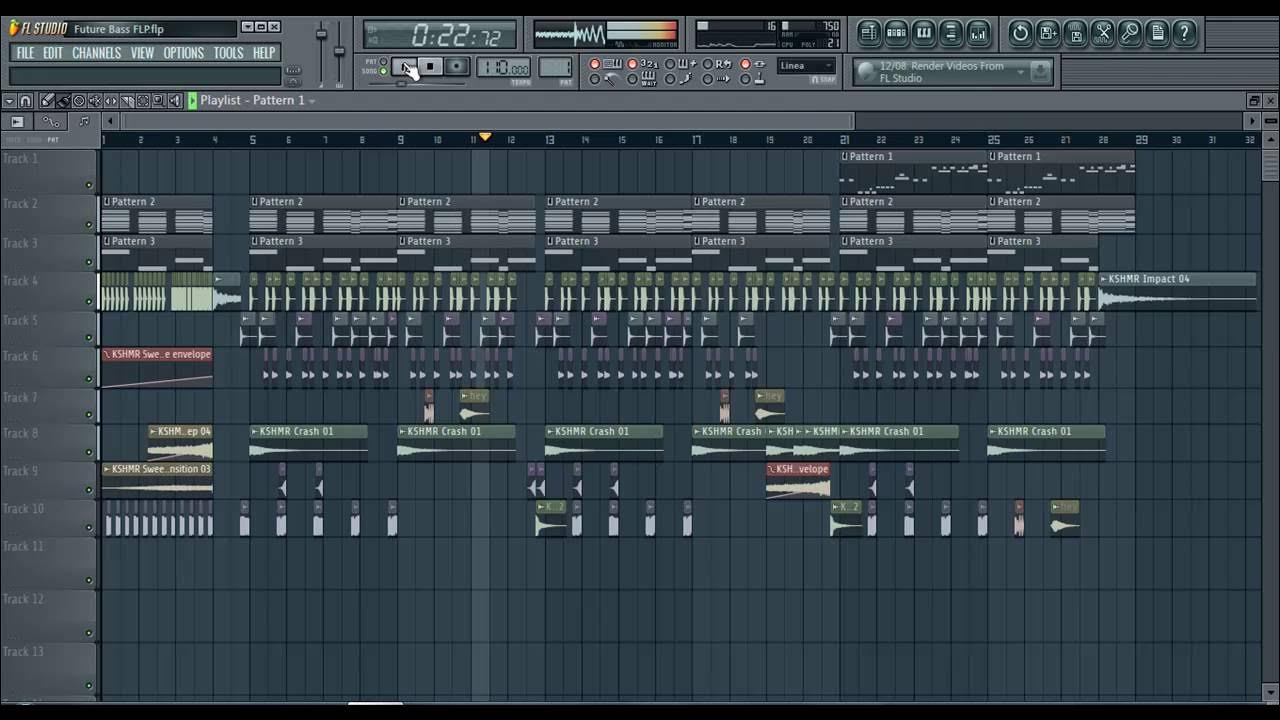Click the floppy disk save icon

click(1076, 33)
